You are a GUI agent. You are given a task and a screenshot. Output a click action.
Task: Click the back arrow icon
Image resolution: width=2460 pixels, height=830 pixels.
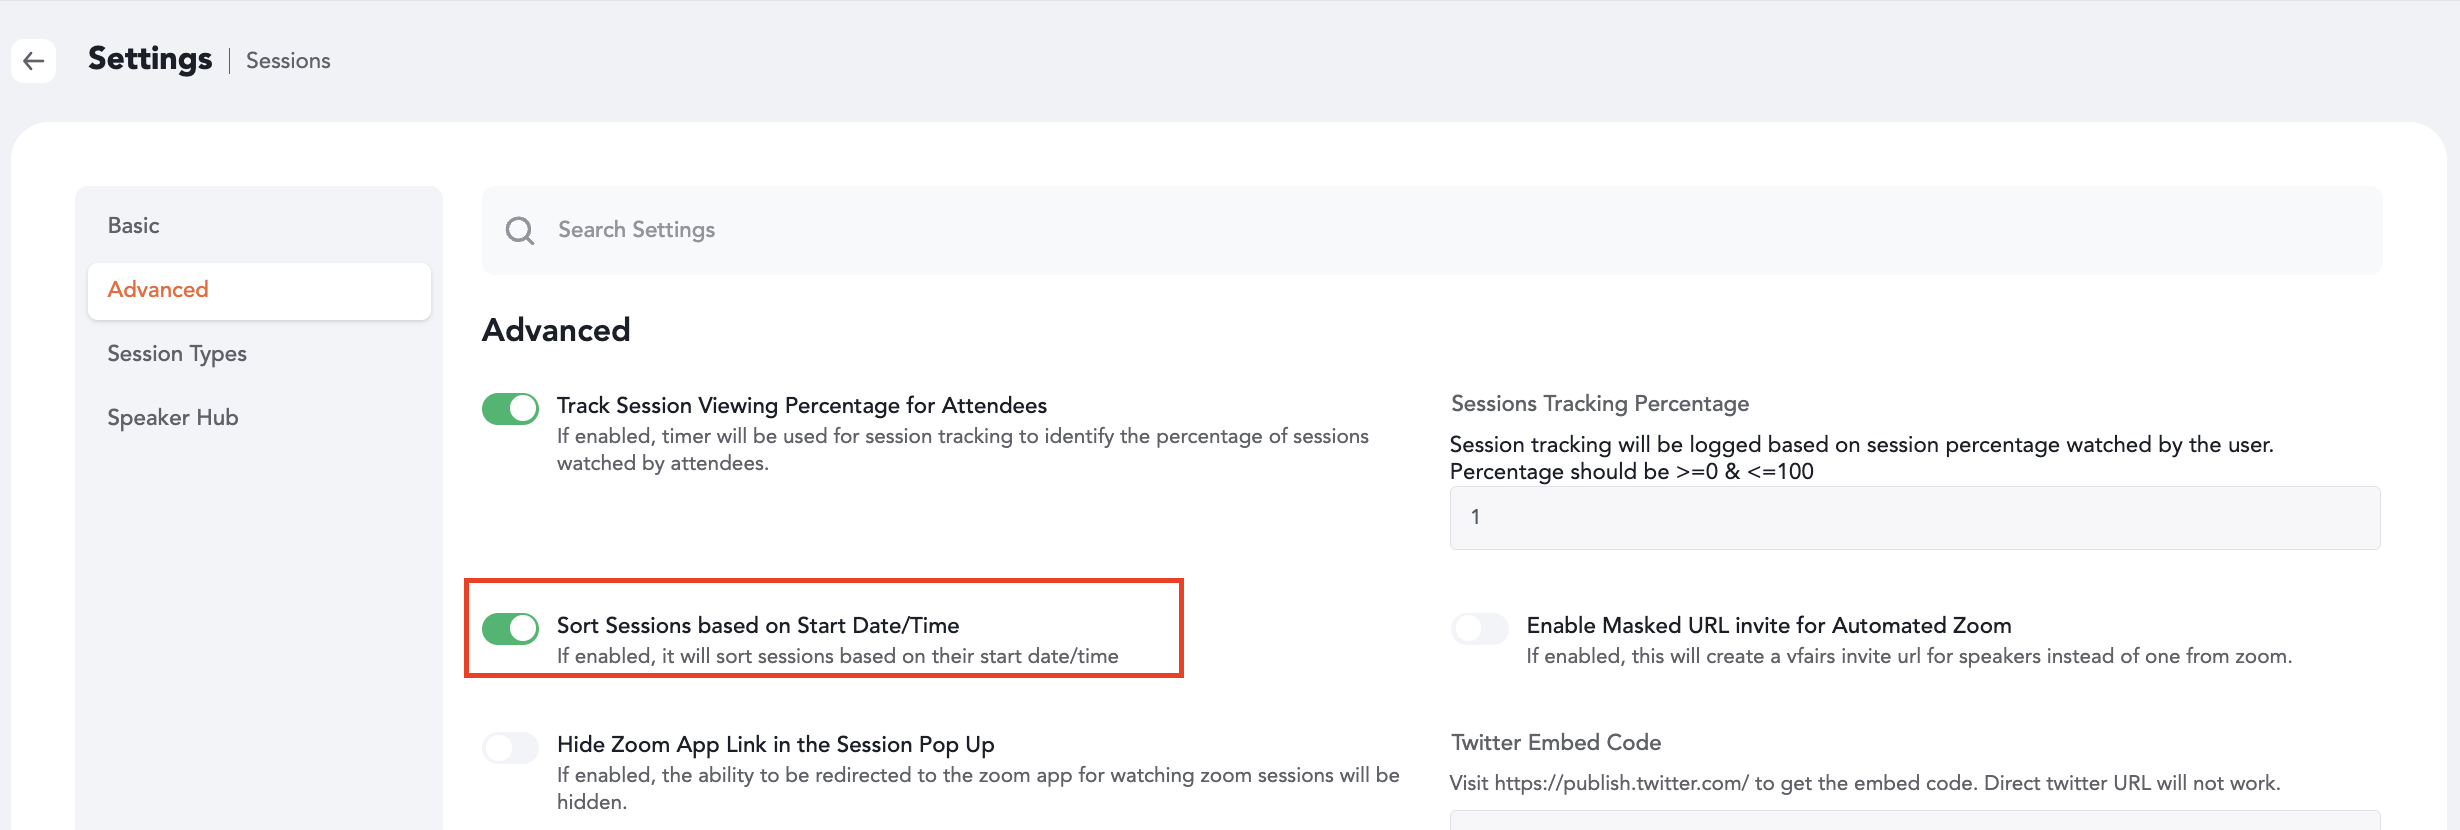tap(33, 61)
